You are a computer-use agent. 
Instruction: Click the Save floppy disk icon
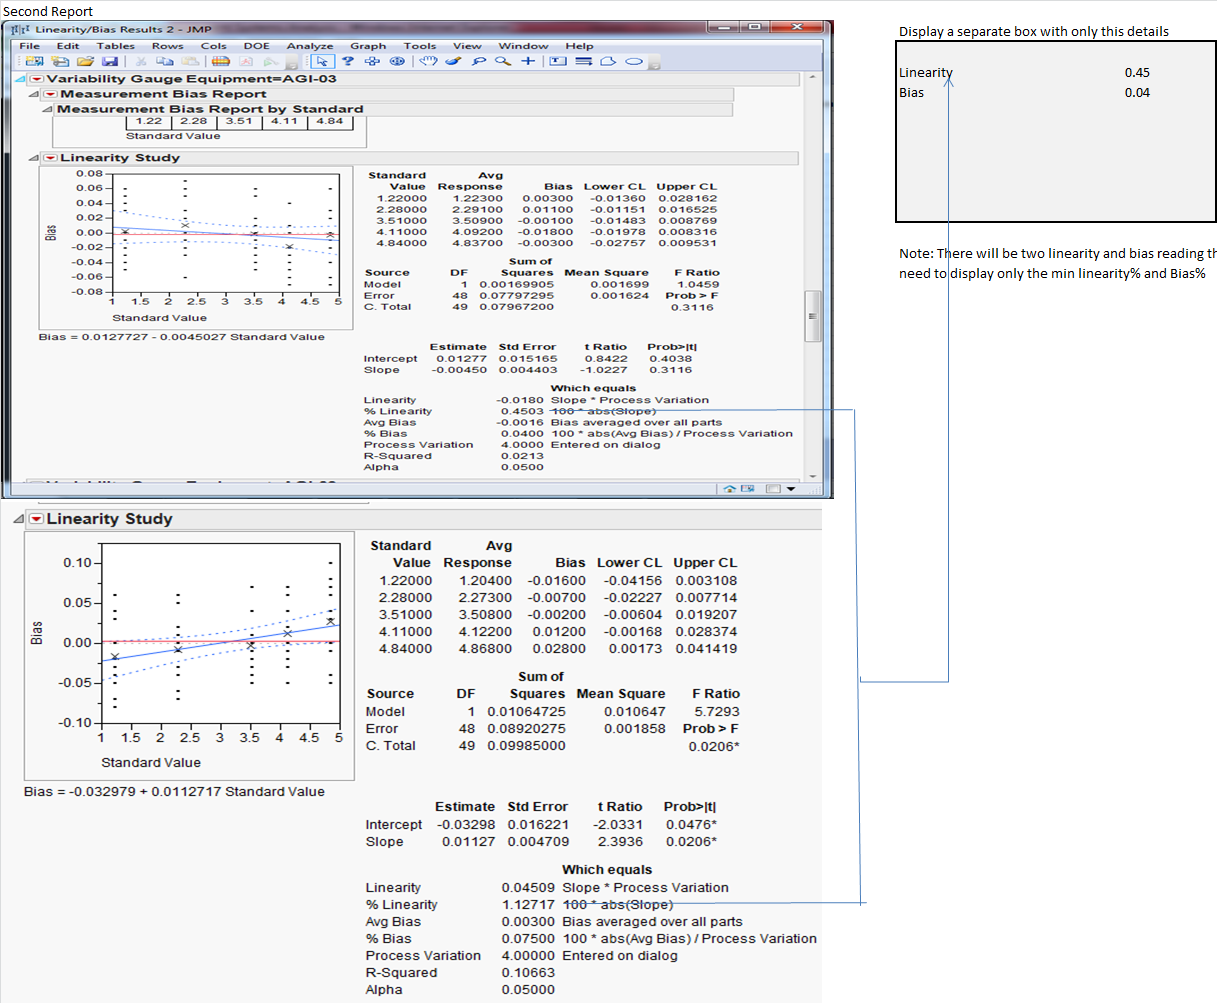[x=110, y=61]
